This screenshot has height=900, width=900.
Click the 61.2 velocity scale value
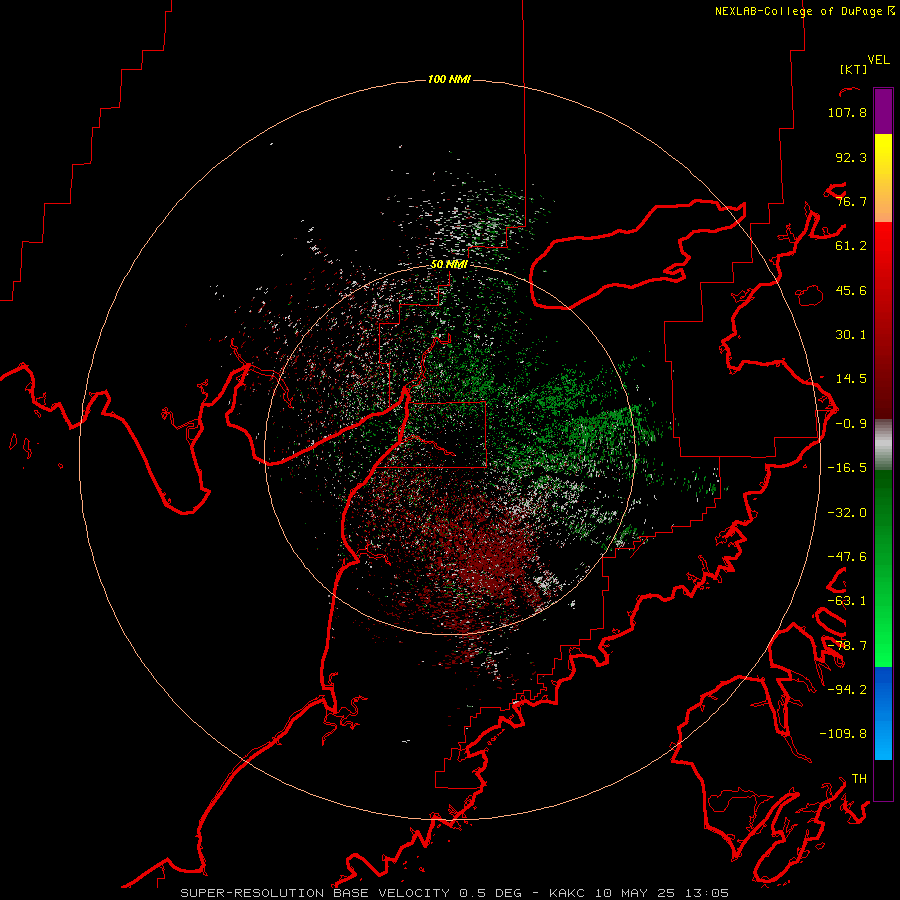851,246
